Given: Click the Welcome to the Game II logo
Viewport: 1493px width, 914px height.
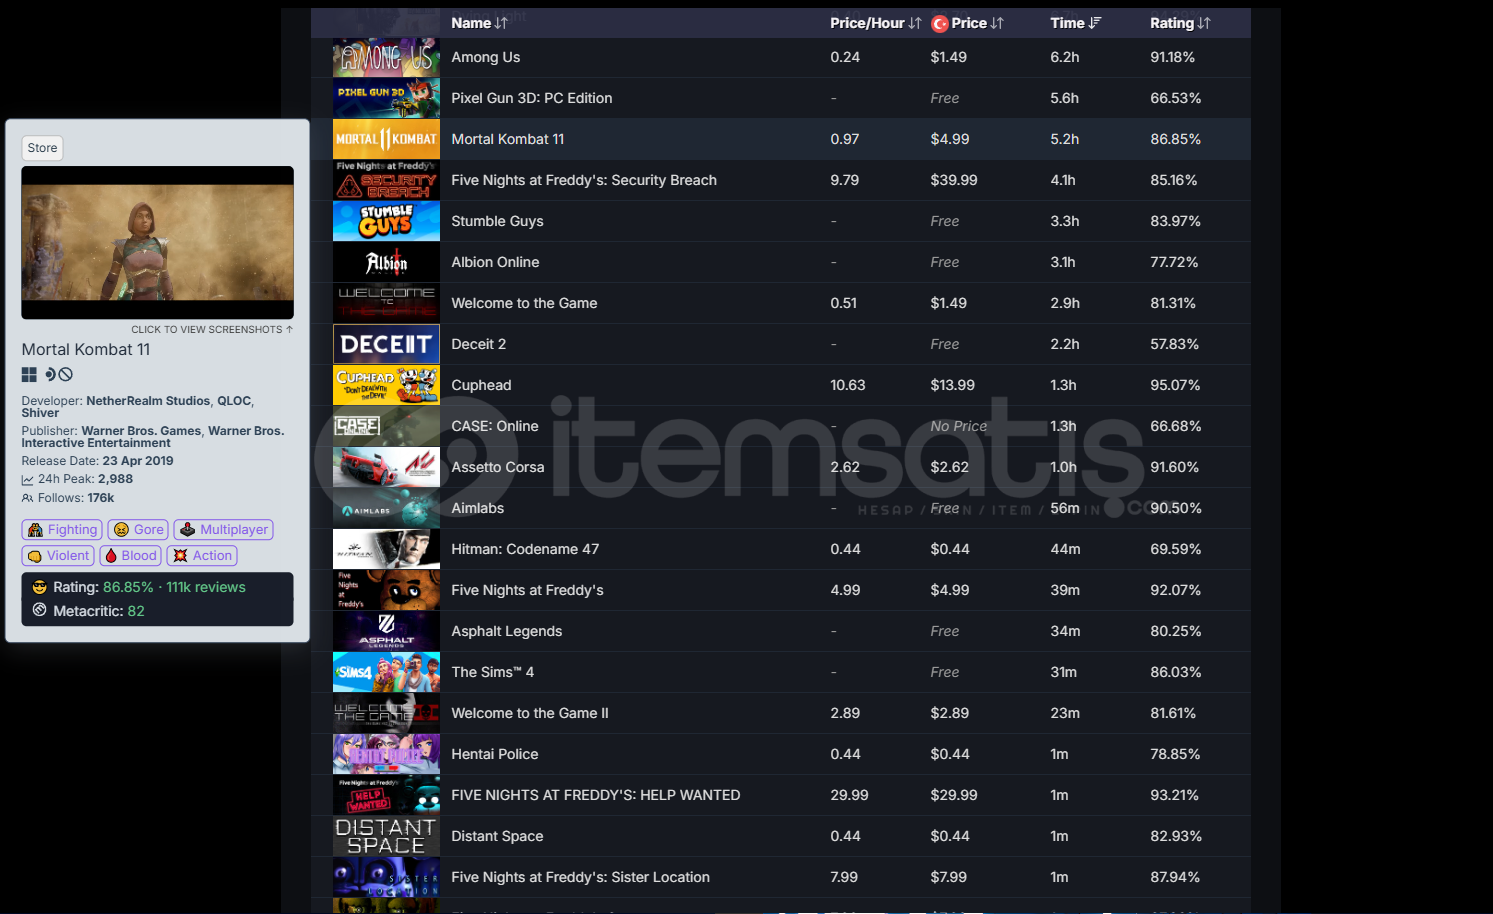Looking at the screenshot, I should pyautogui.click(x=386, y=713).
